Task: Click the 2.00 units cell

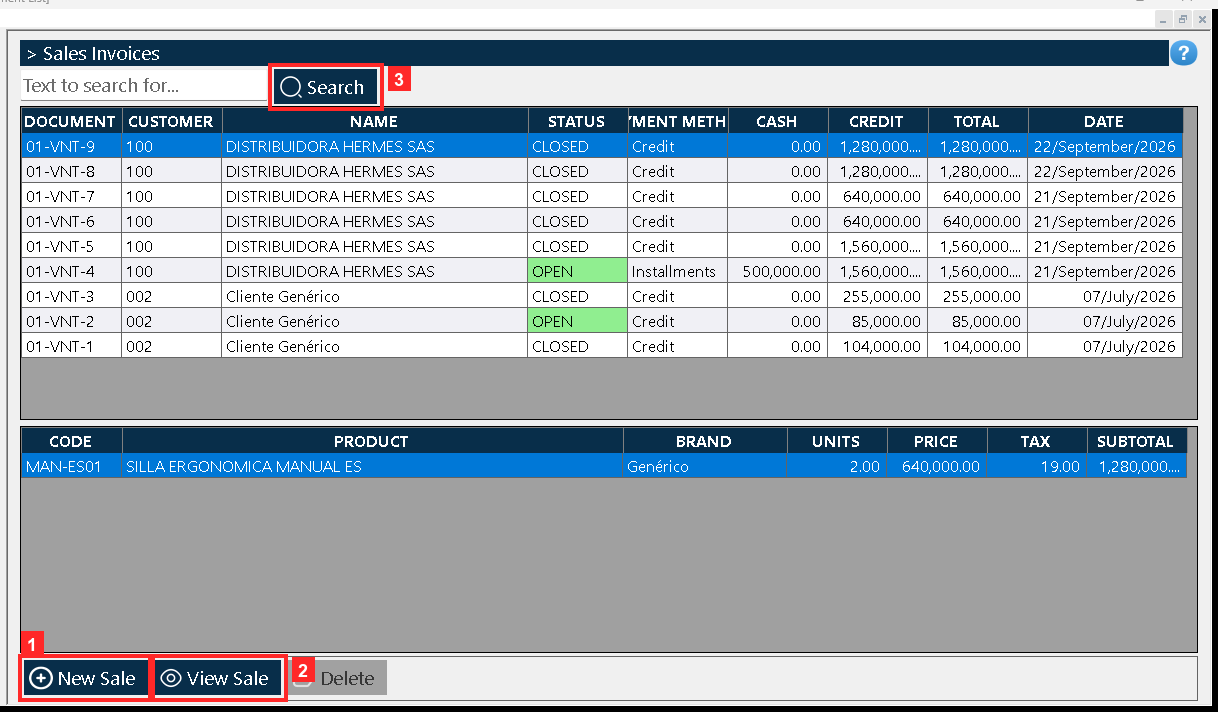Action: (x=836, y=466)
